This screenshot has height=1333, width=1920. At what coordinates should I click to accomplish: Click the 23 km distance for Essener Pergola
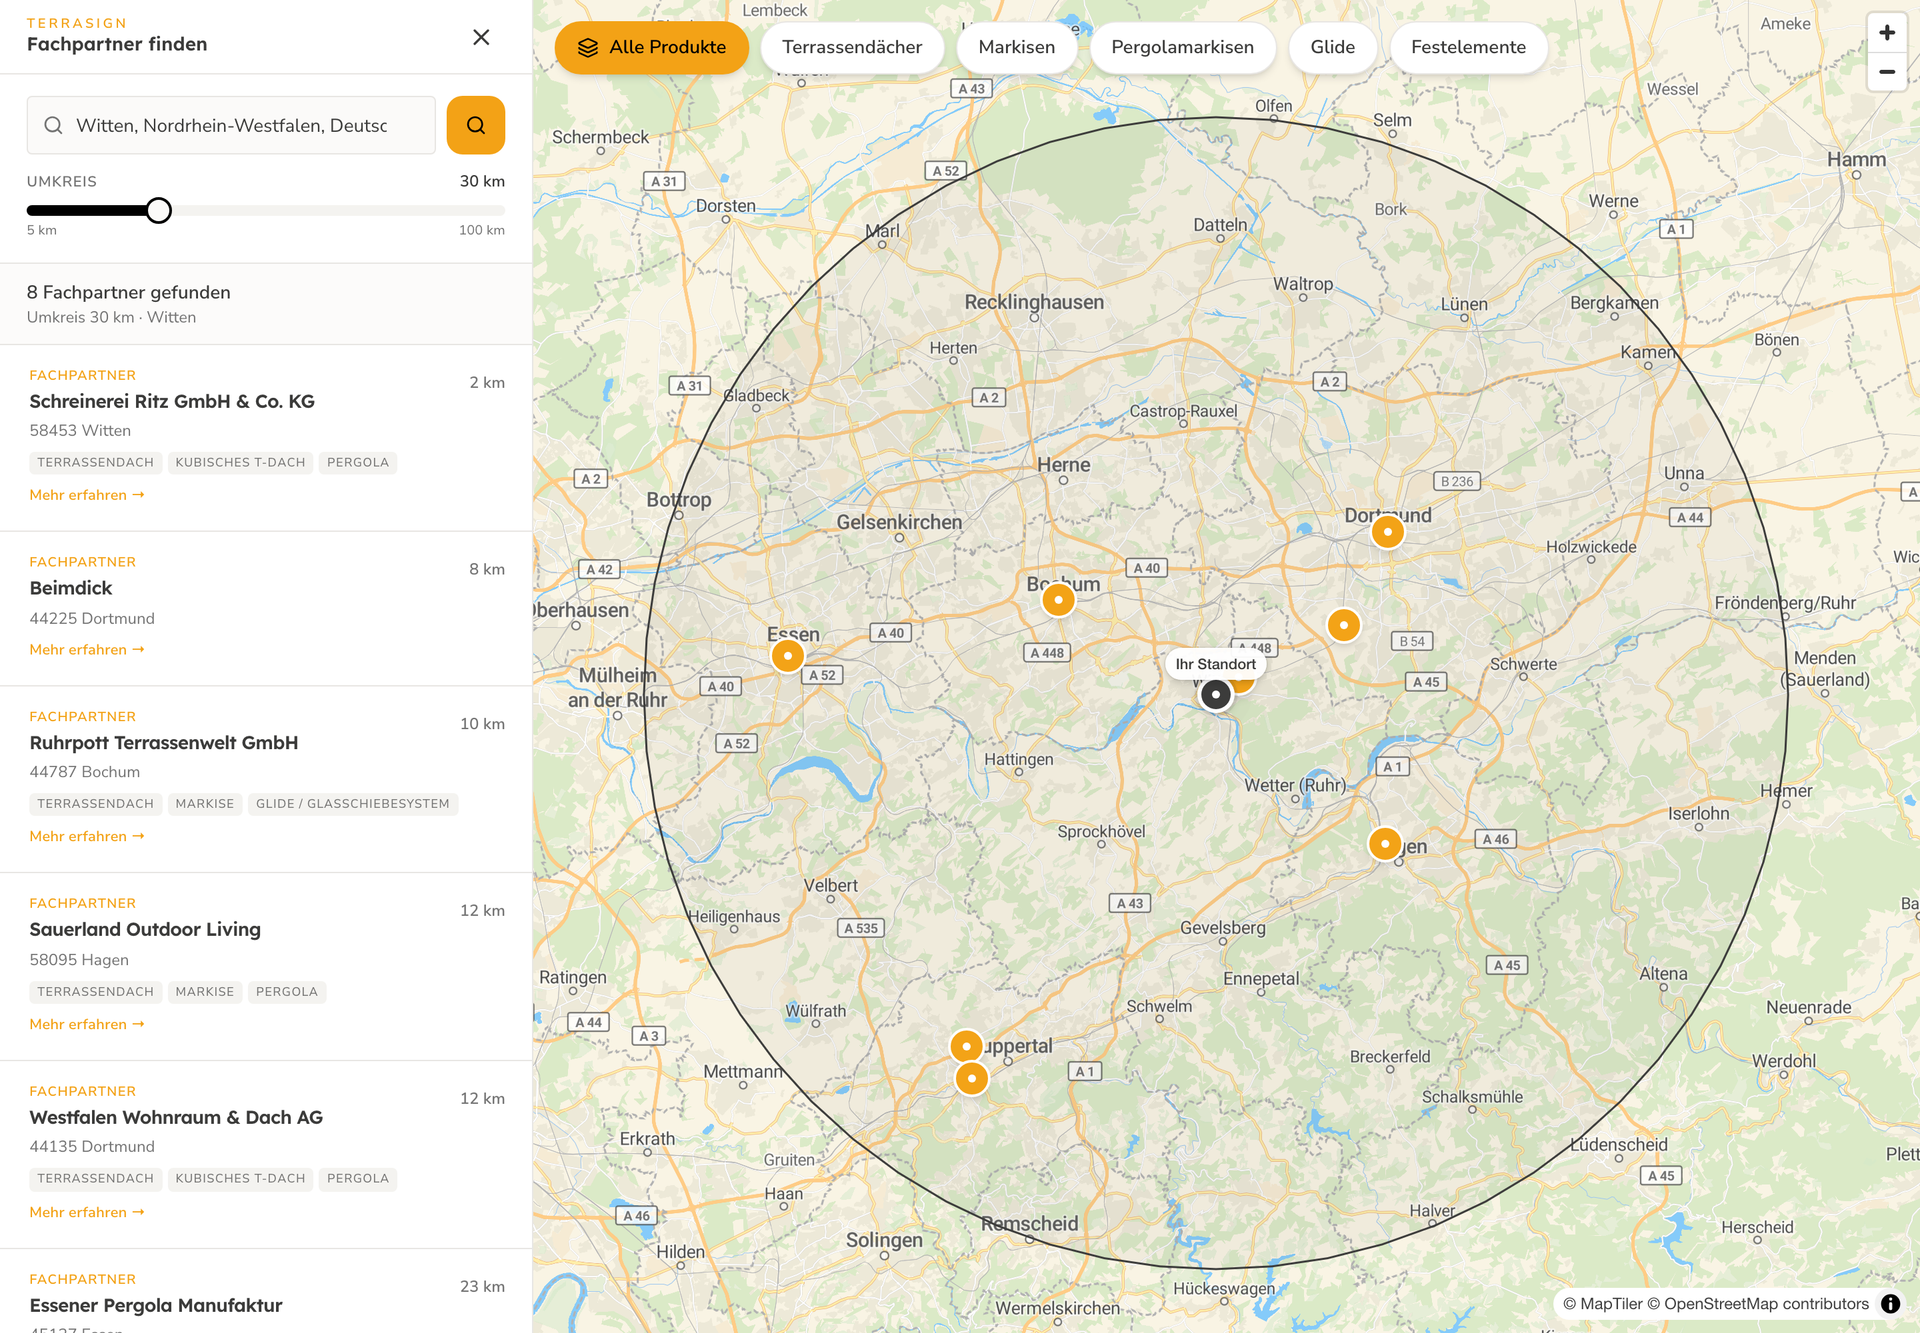pyautogui.click(x=482, y=1286)
